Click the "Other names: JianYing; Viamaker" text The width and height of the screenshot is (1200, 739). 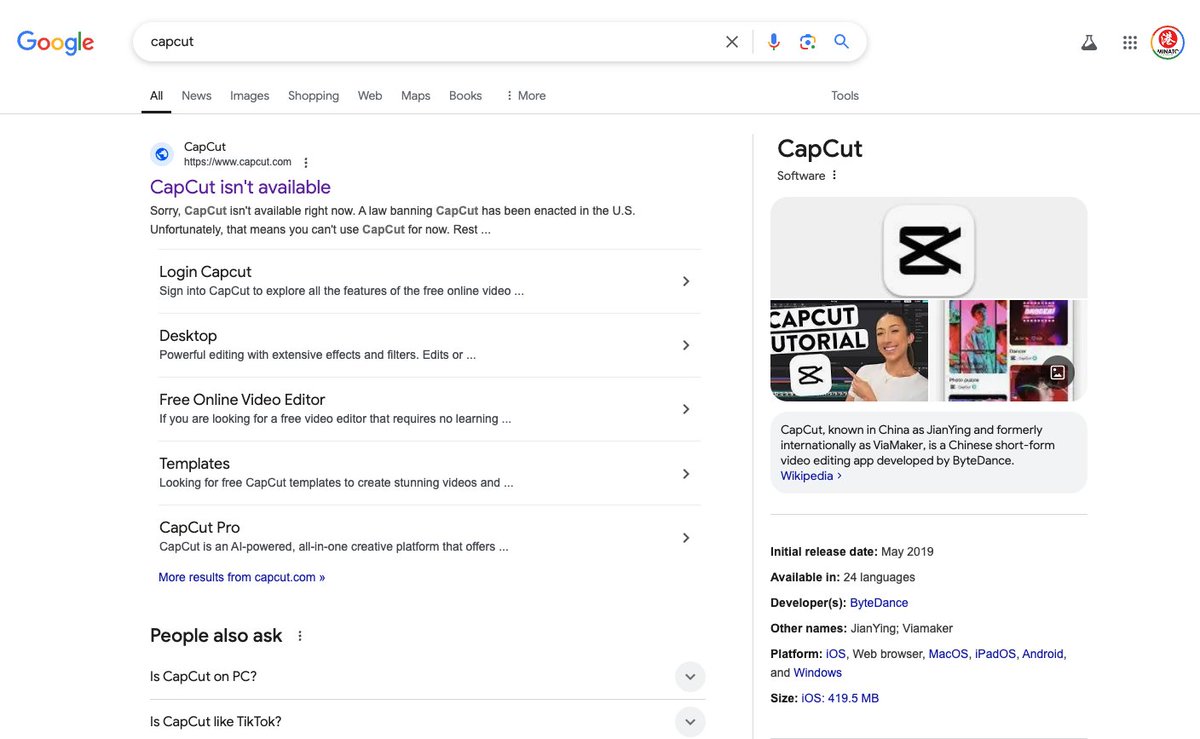point(862,629)
